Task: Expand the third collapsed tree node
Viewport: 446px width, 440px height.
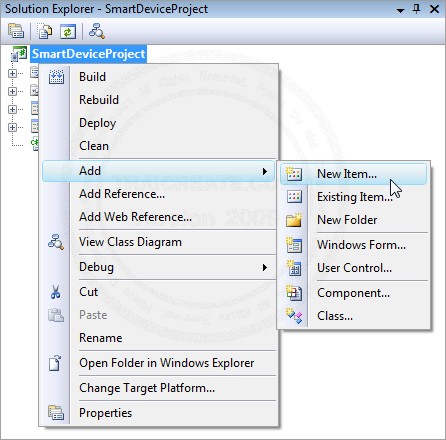Action: tap(12, 109)
